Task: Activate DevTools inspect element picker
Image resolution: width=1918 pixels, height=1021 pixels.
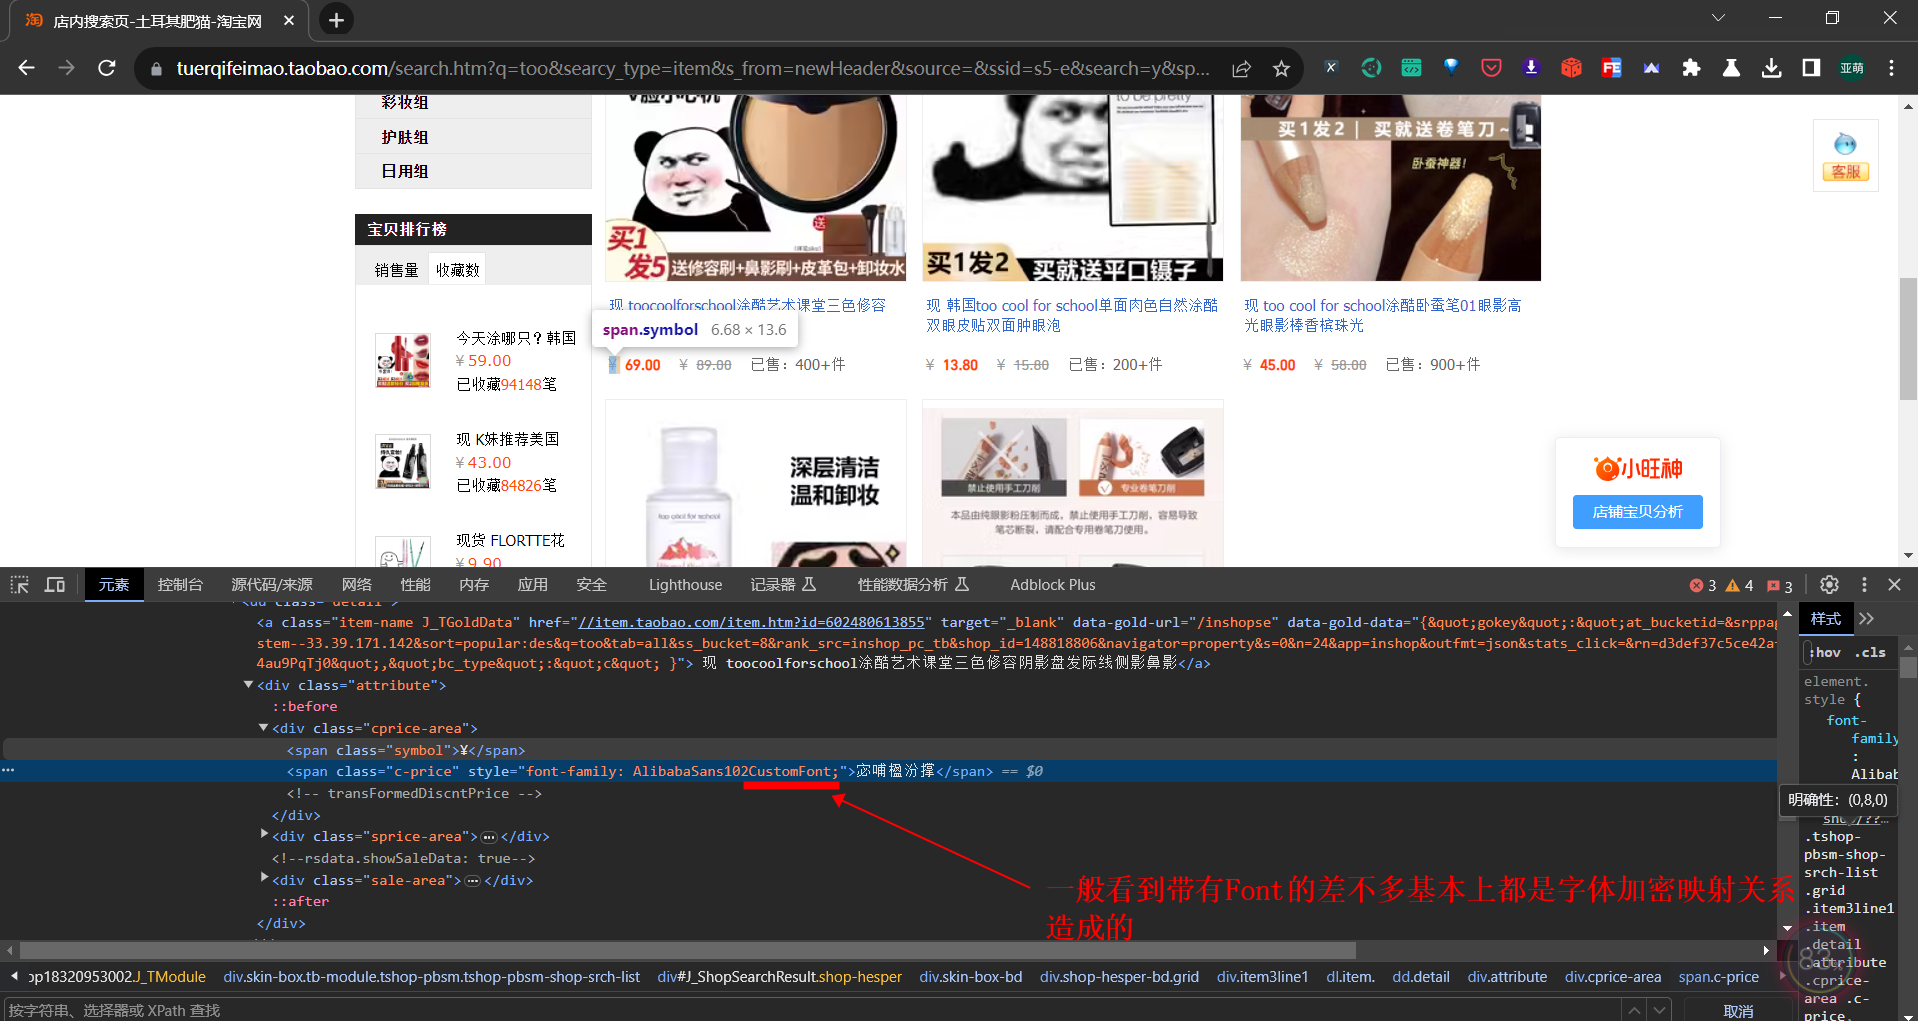Action: tap(20, 585)
